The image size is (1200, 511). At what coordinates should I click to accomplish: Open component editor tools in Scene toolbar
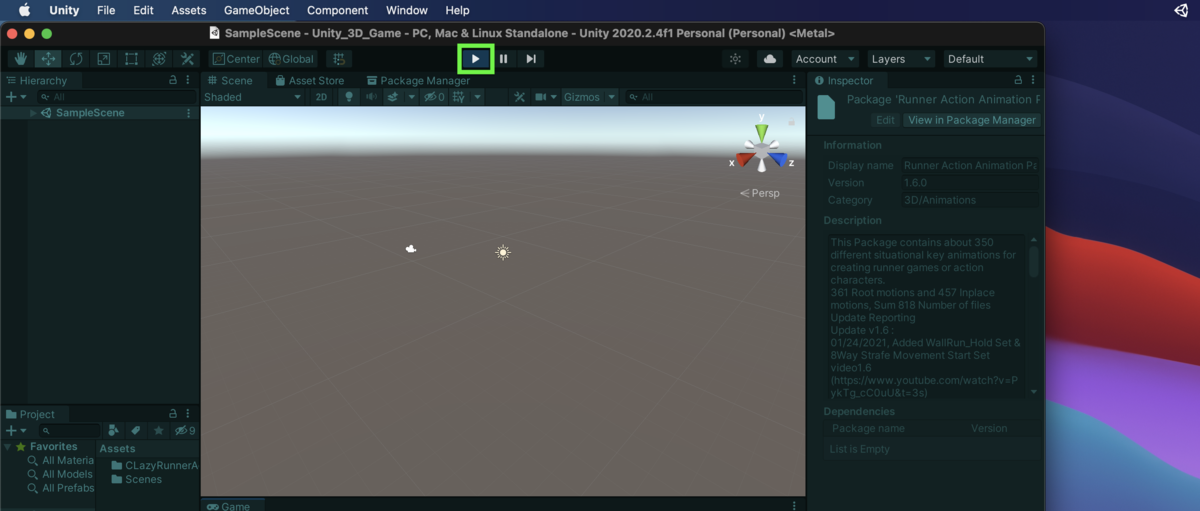pos(520,97)
